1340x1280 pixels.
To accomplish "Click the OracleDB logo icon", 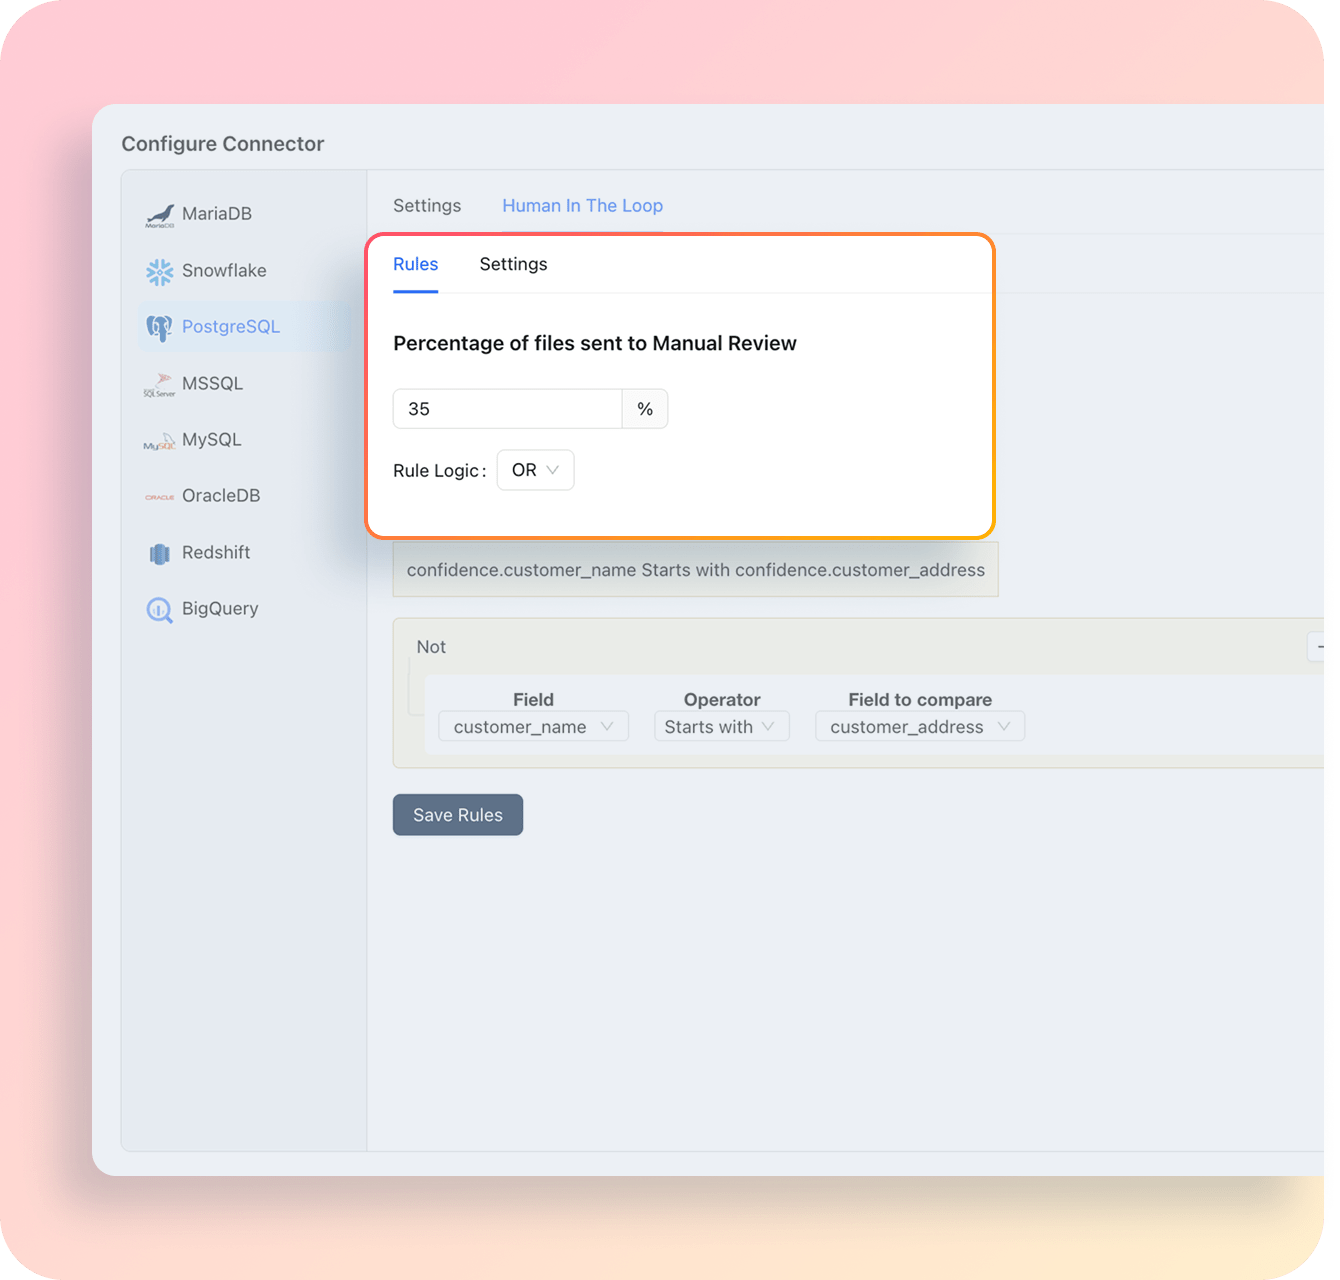I will click(x=160, y=497).
